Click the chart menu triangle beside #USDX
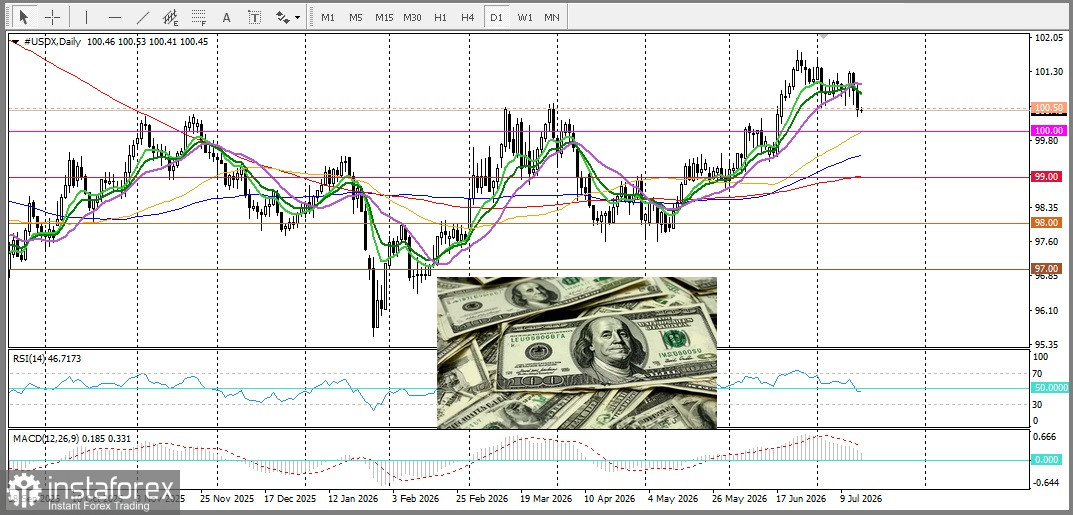Image resolution: width=1073 pixels, height=515 pixels. click(15, 42)
